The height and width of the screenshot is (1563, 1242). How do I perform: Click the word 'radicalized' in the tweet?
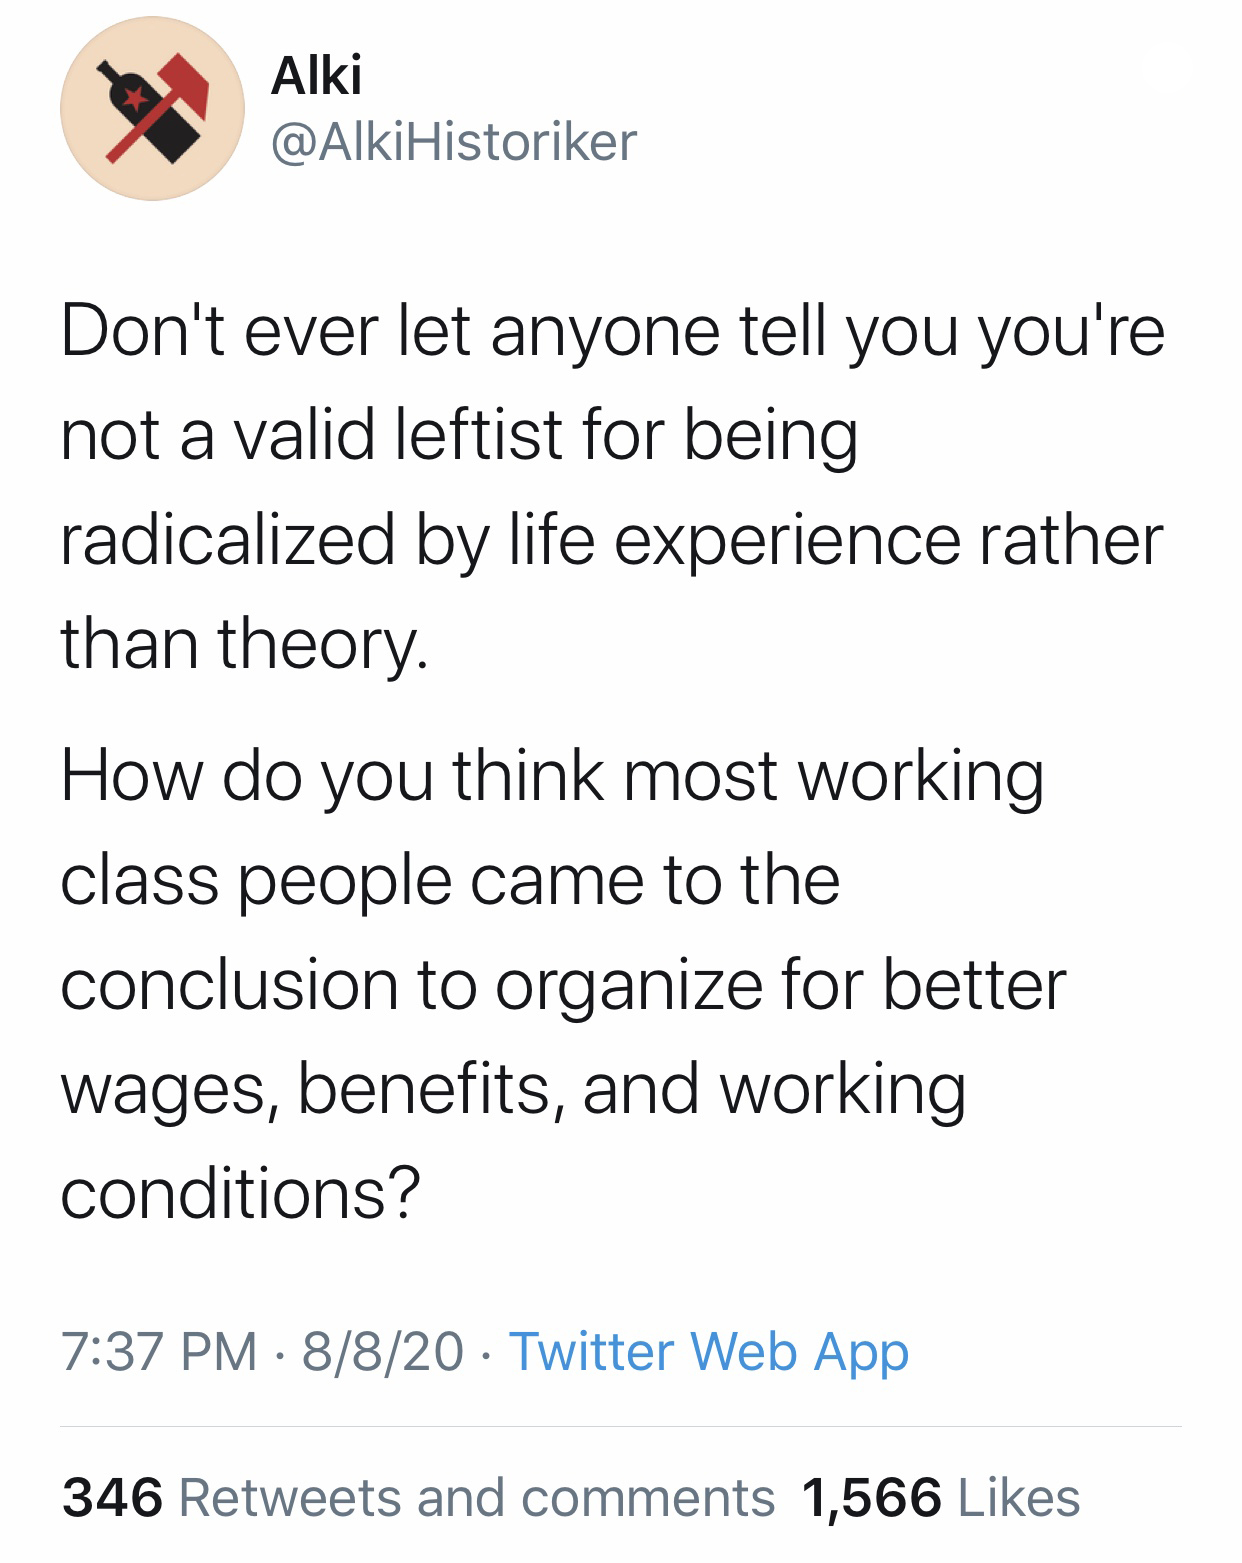228,540
